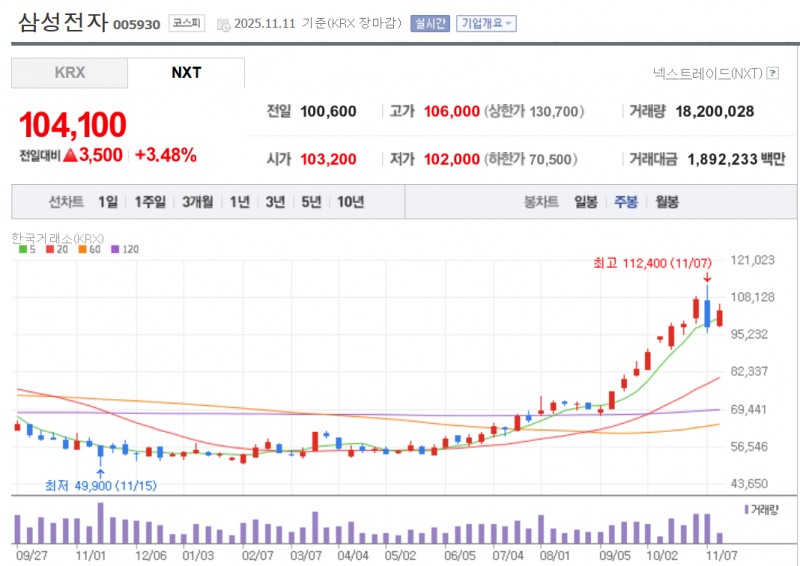Click current price 104,100
The image size is (800, 566).
[72, 125]
